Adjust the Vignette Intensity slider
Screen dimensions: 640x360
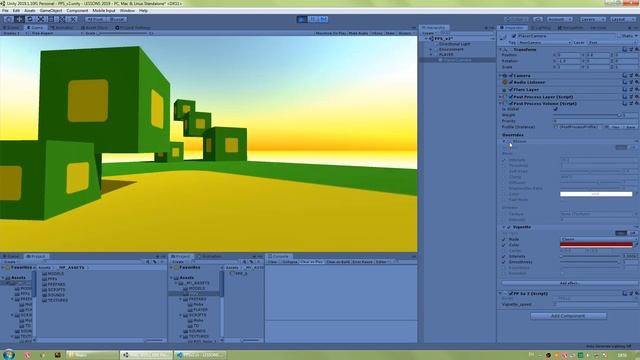pos(590,256)
